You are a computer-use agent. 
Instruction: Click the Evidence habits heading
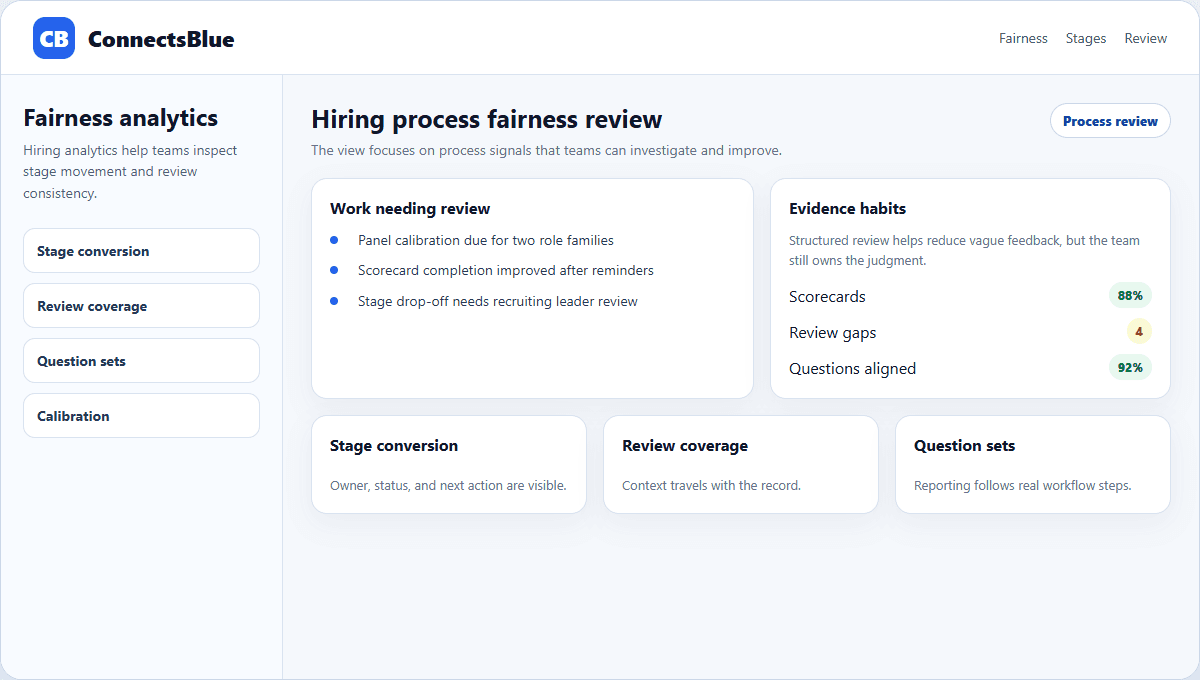tap(847, 209)
